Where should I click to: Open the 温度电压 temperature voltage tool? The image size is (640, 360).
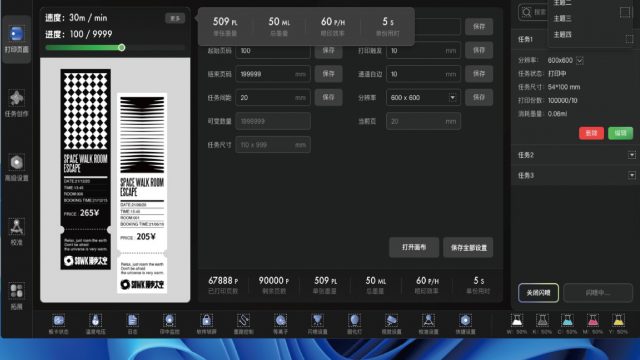(96, 324)
